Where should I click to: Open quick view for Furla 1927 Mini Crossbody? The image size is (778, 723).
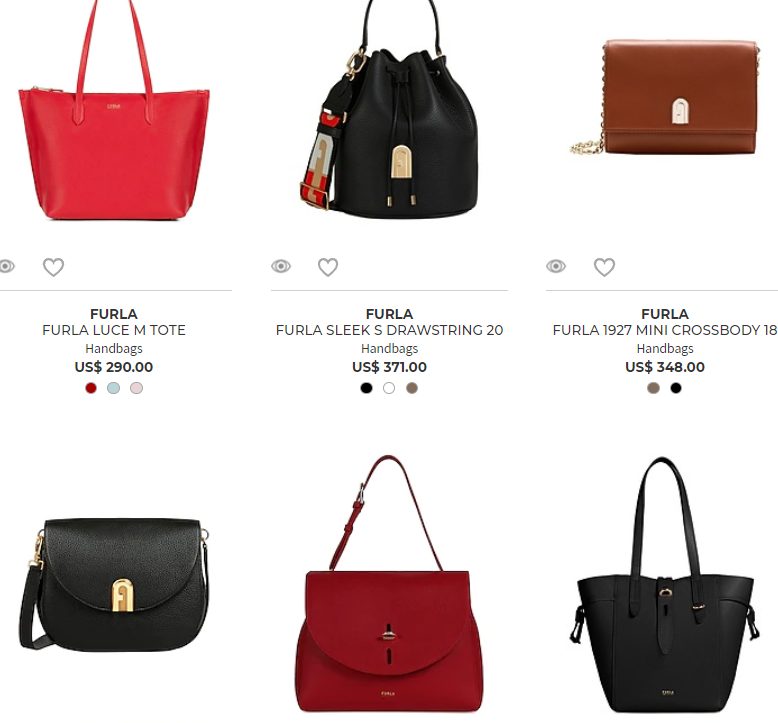pos(556,266)
